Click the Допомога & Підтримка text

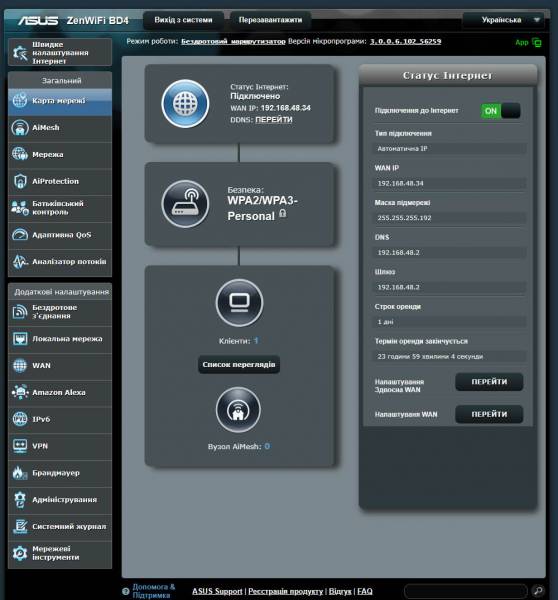[153, 591]
